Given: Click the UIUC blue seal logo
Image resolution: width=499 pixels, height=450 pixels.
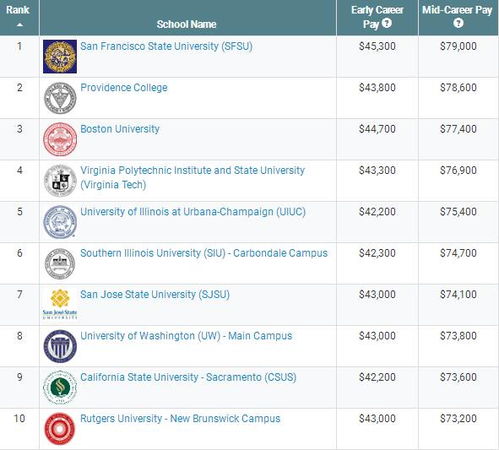Looking at the screenshot, I should tap(60, 222).
